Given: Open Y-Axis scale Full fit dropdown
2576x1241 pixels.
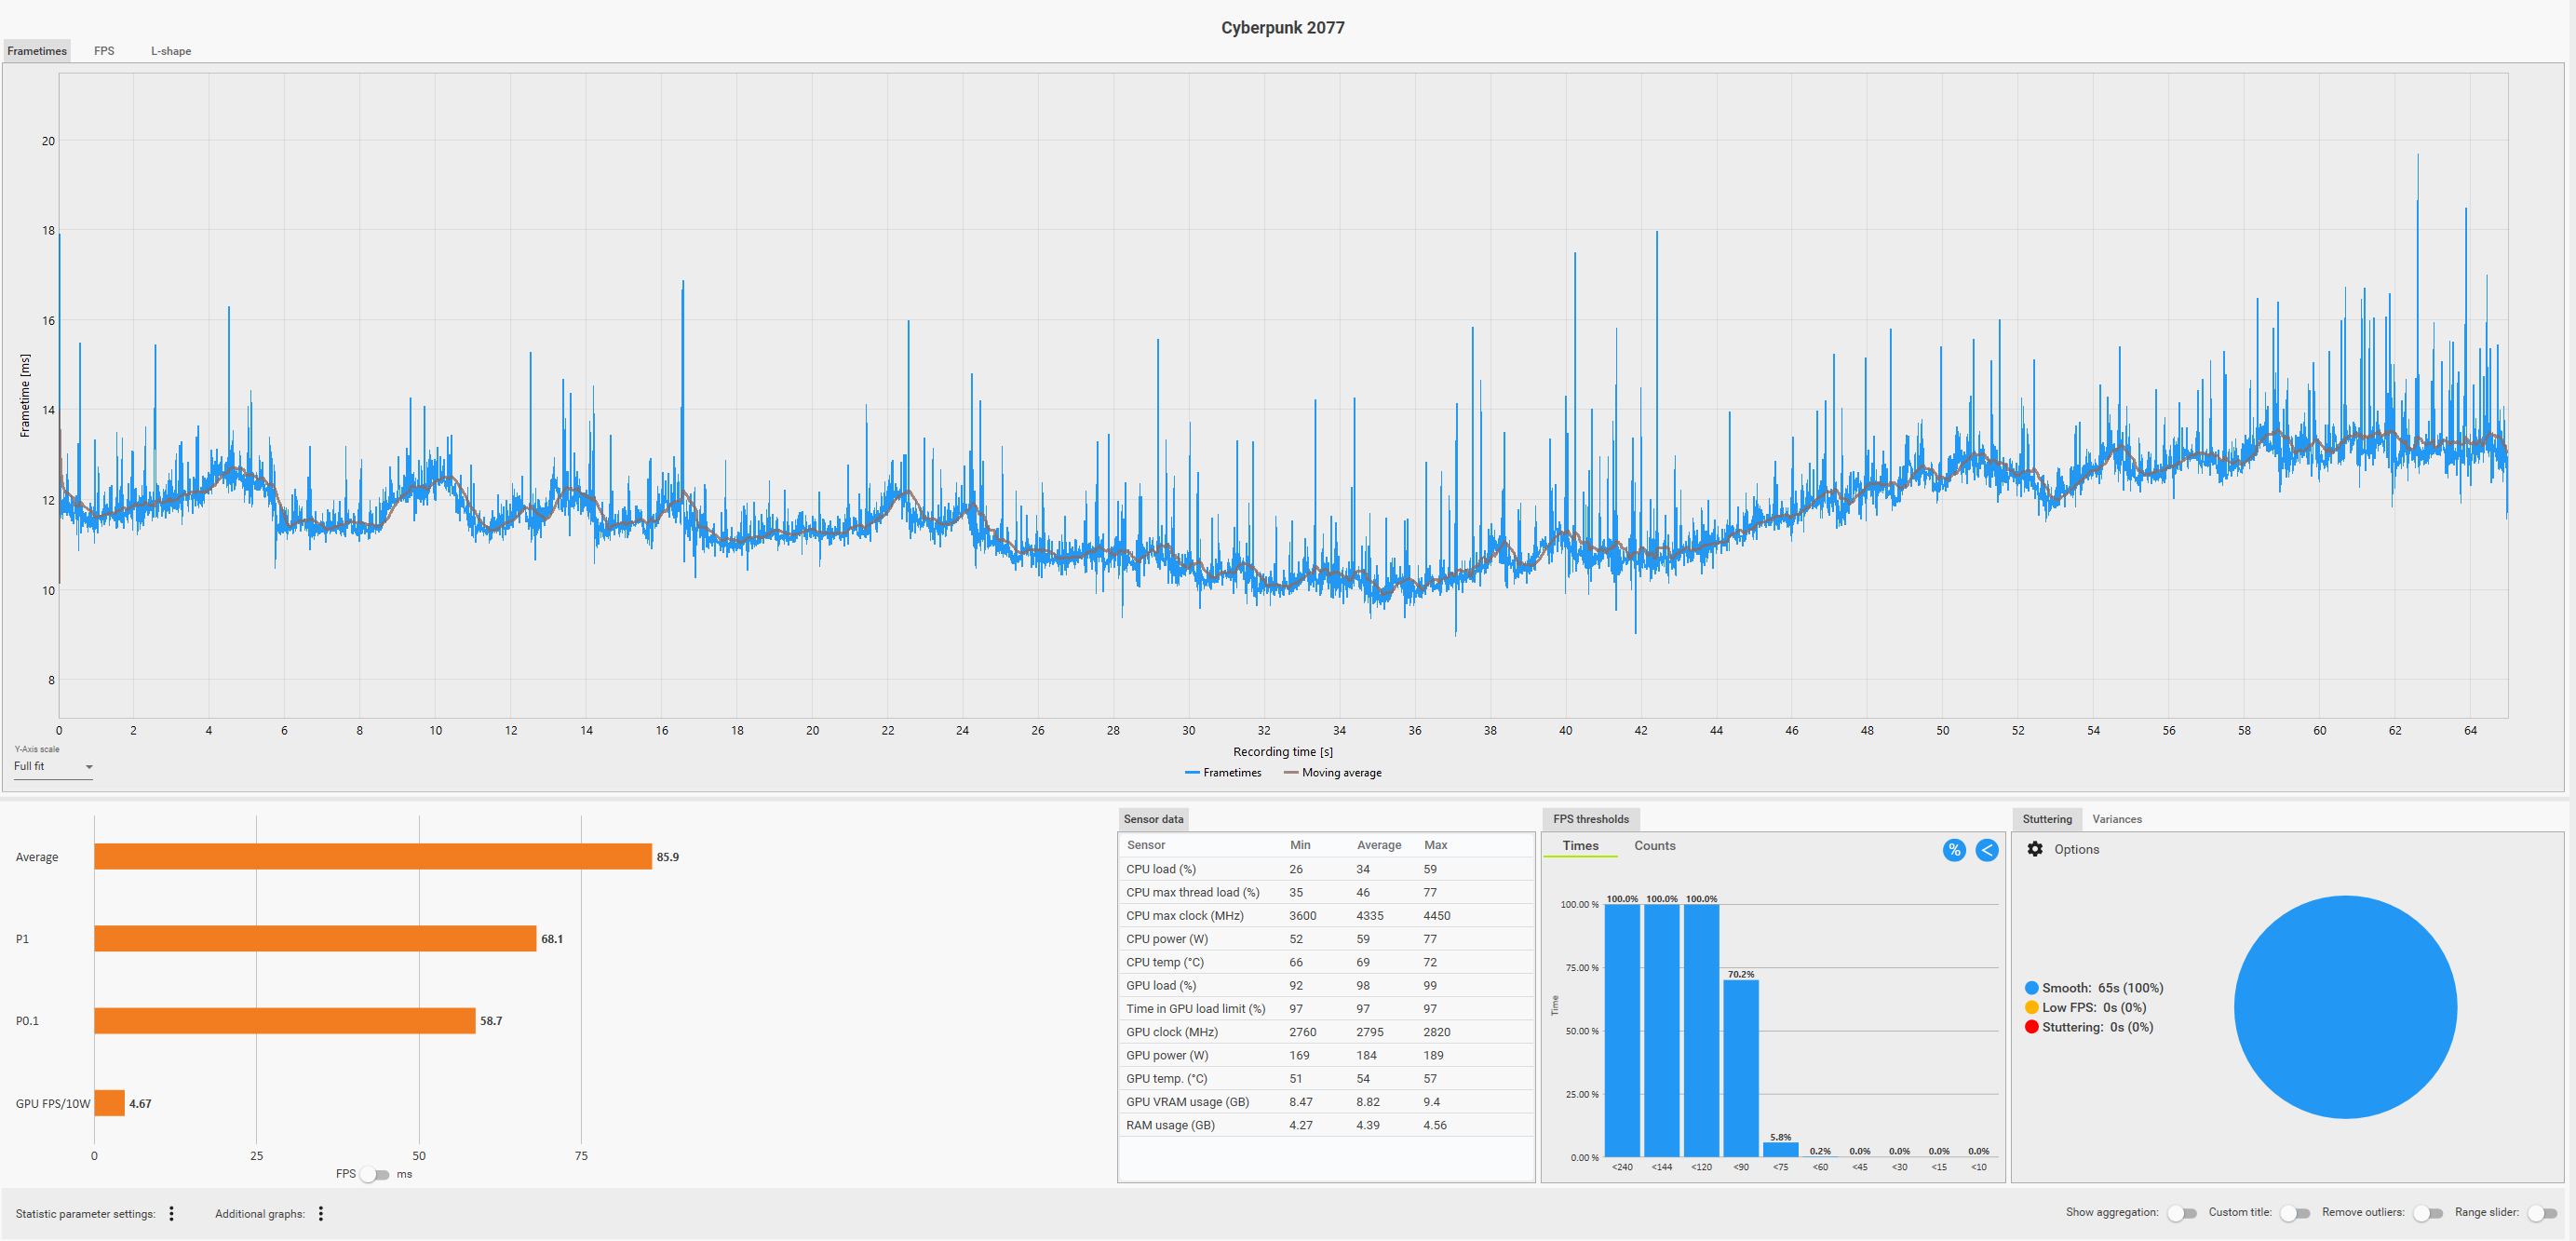Looking at the screenshot, I should [x=53, y=767].
